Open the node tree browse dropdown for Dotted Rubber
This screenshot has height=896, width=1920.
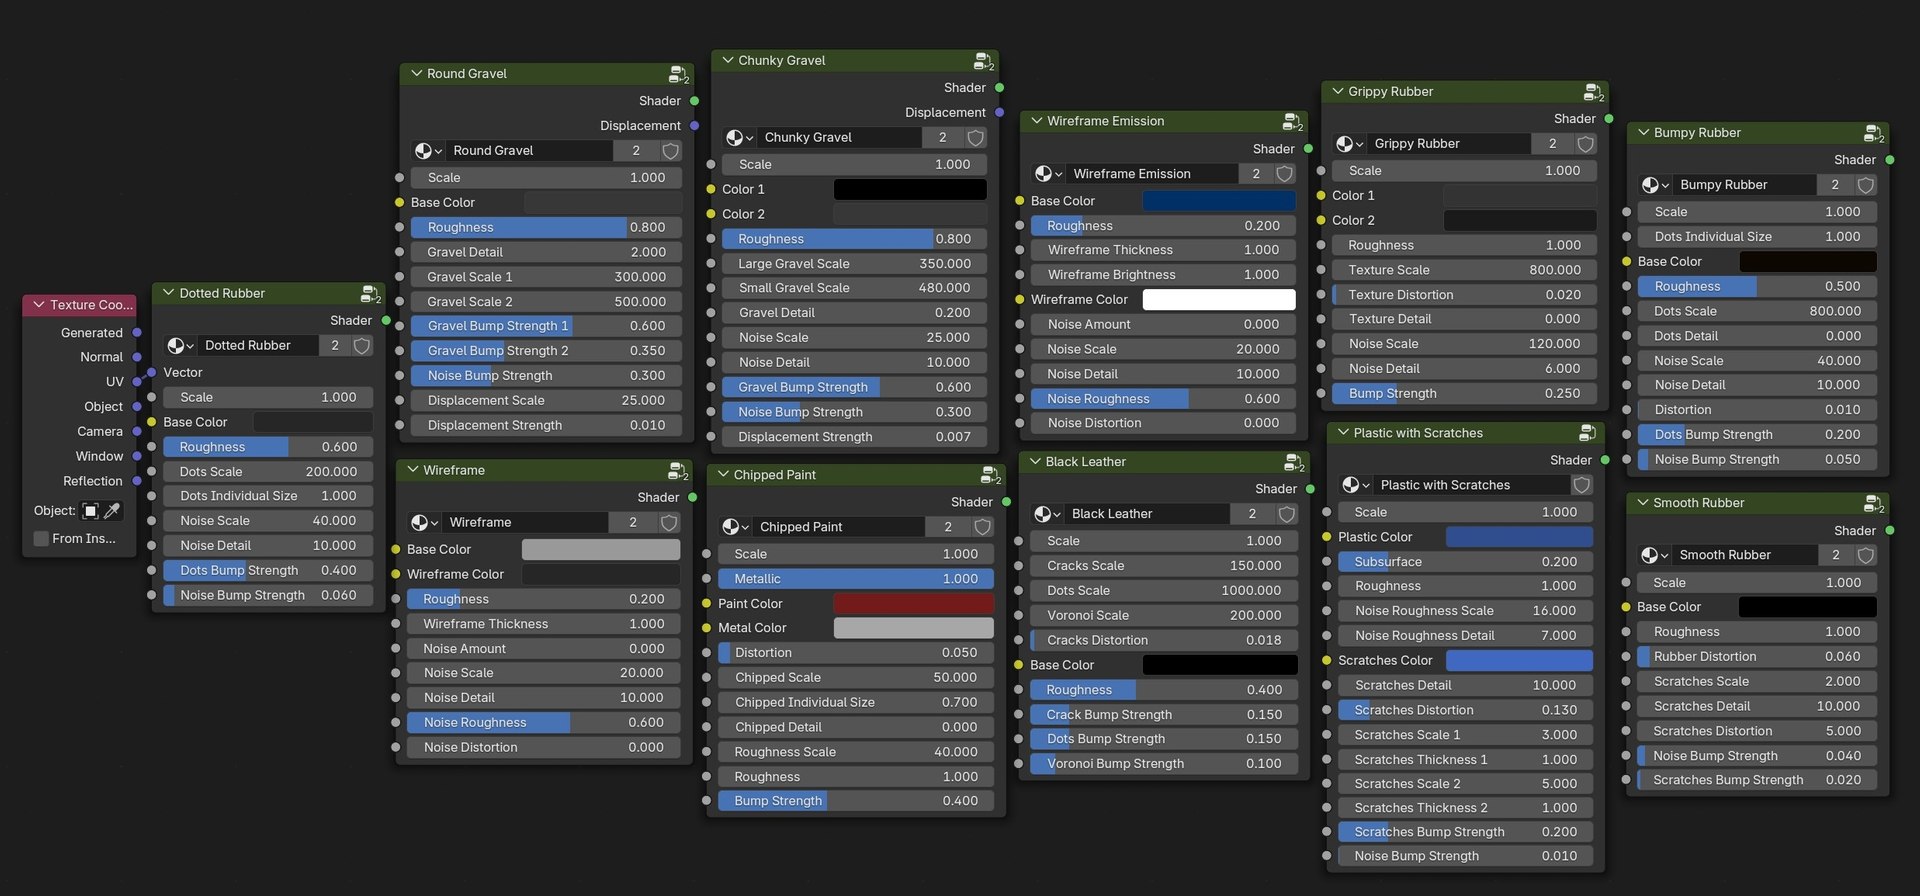coord(180,346)
